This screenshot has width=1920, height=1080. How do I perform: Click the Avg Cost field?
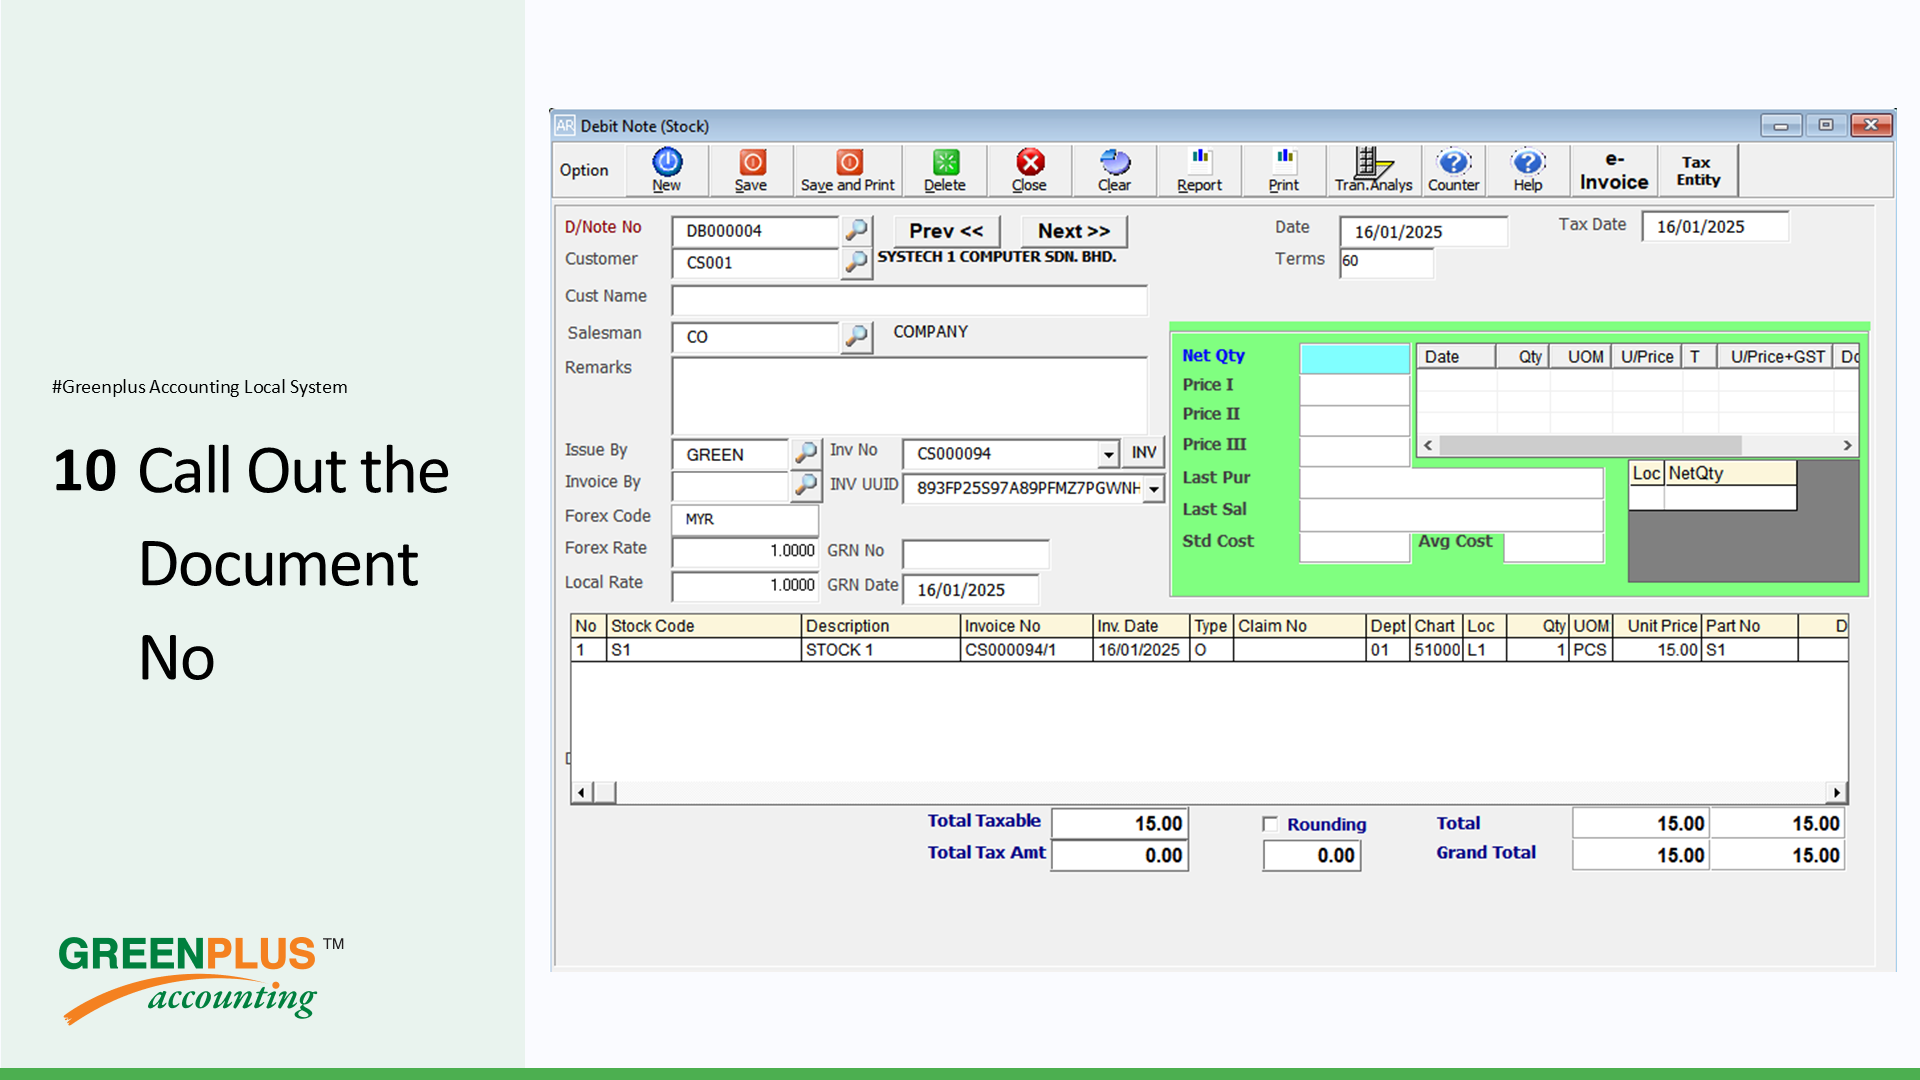click(1553, 547)
